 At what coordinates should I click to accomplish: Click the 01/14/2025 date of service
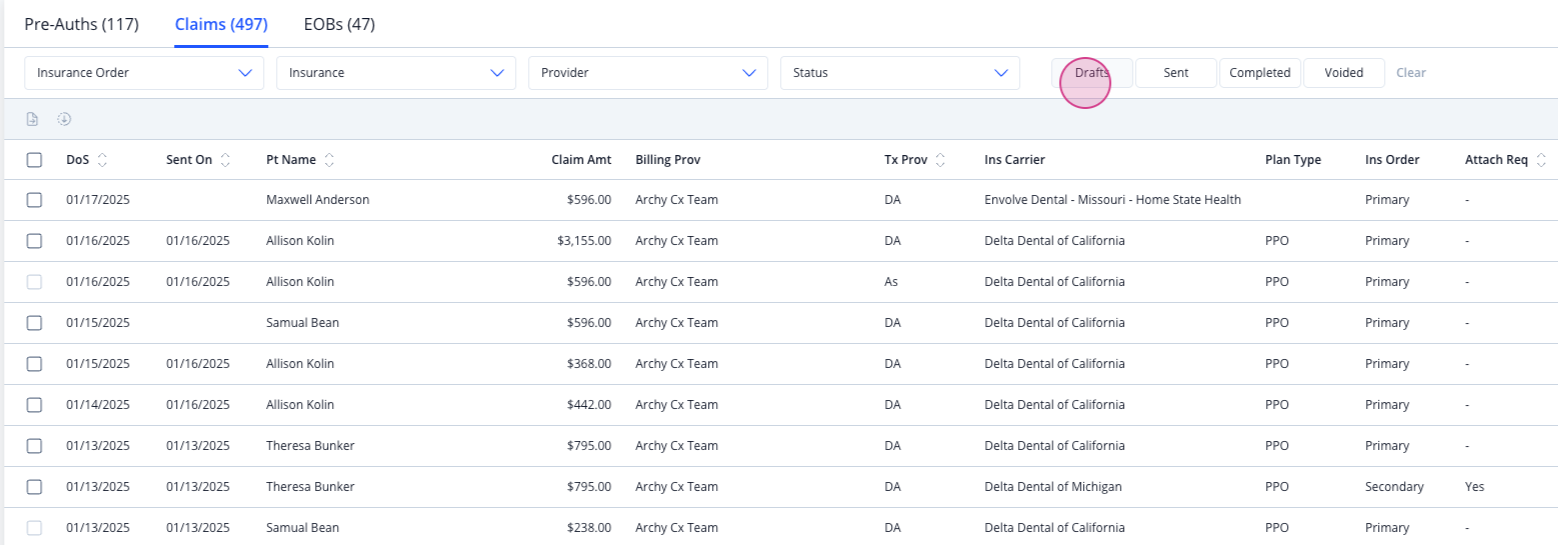(98, 405)
